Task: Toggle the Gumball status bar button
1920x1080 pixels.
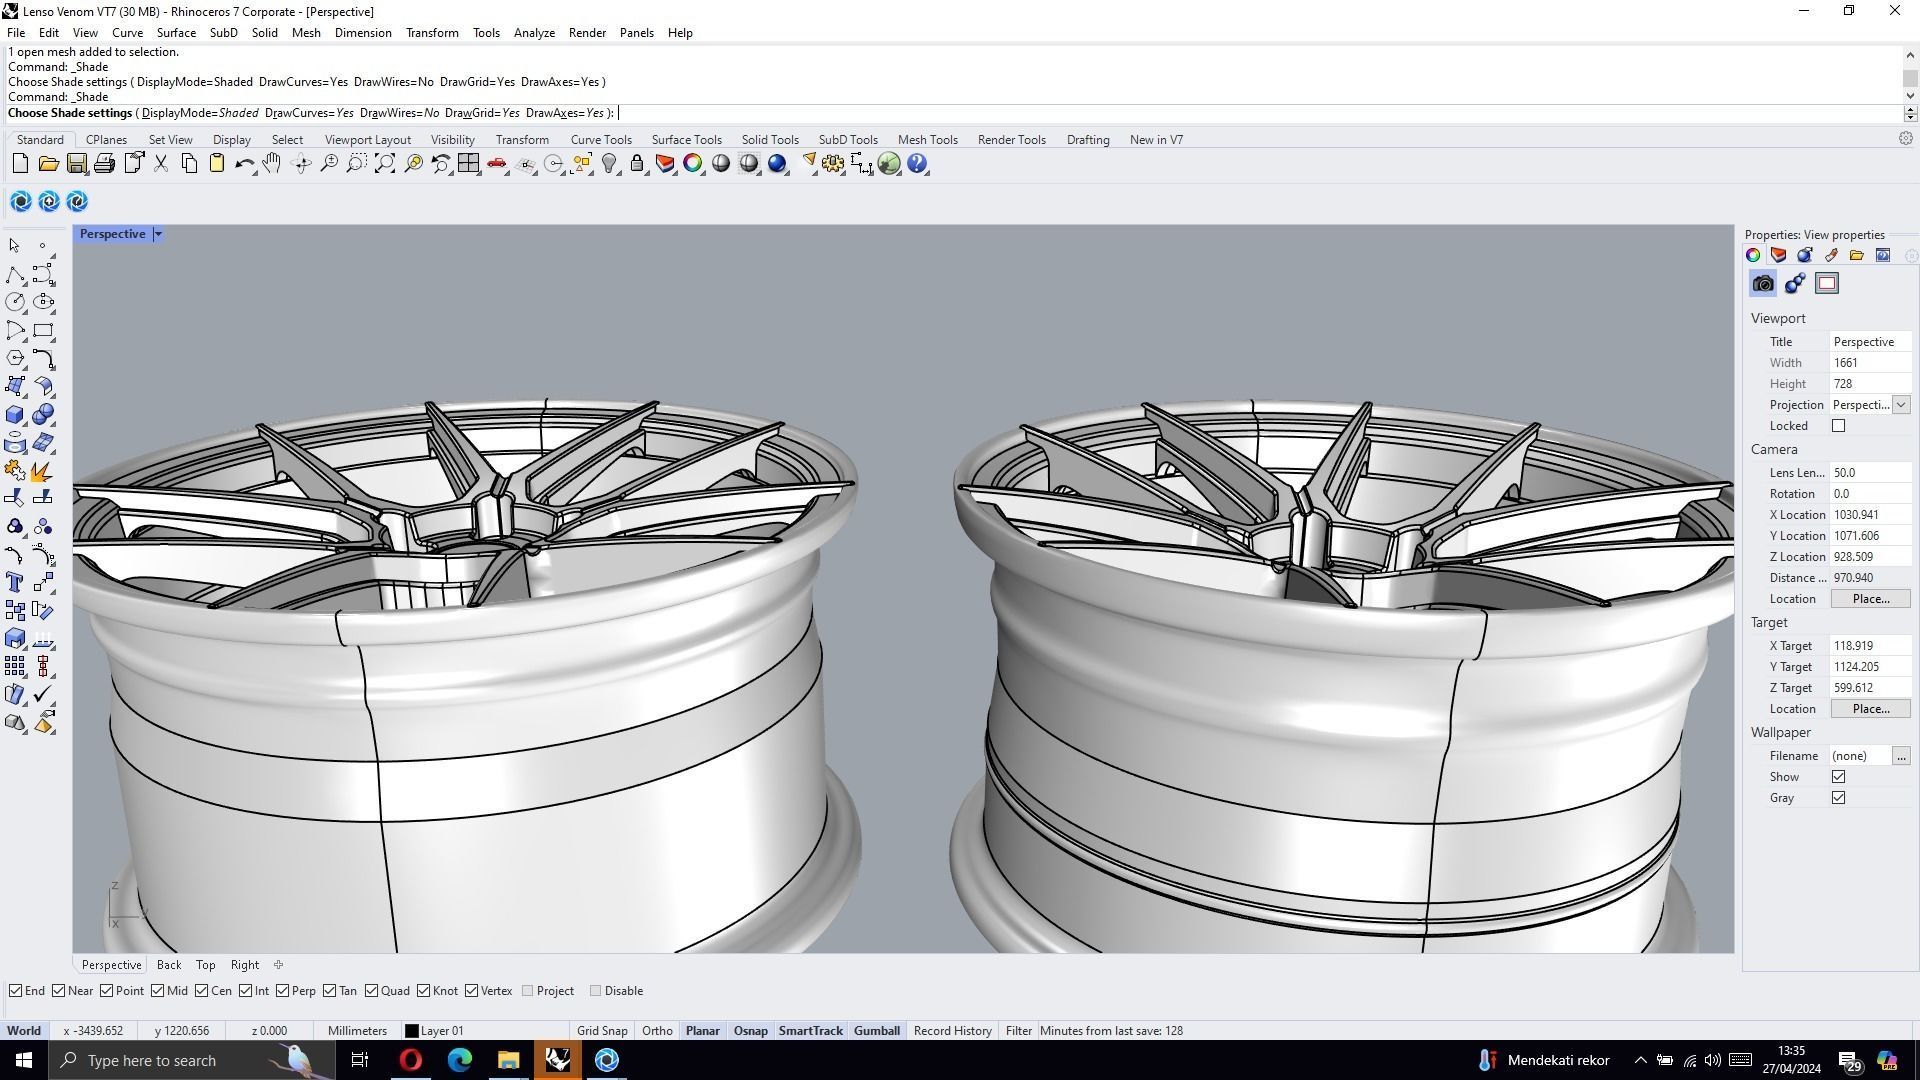Action: (876, 1031)
